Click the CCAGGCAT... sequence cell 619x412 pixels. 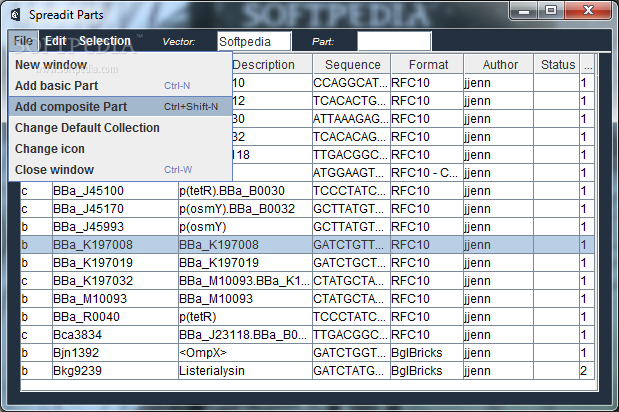(x=351, y=83)
